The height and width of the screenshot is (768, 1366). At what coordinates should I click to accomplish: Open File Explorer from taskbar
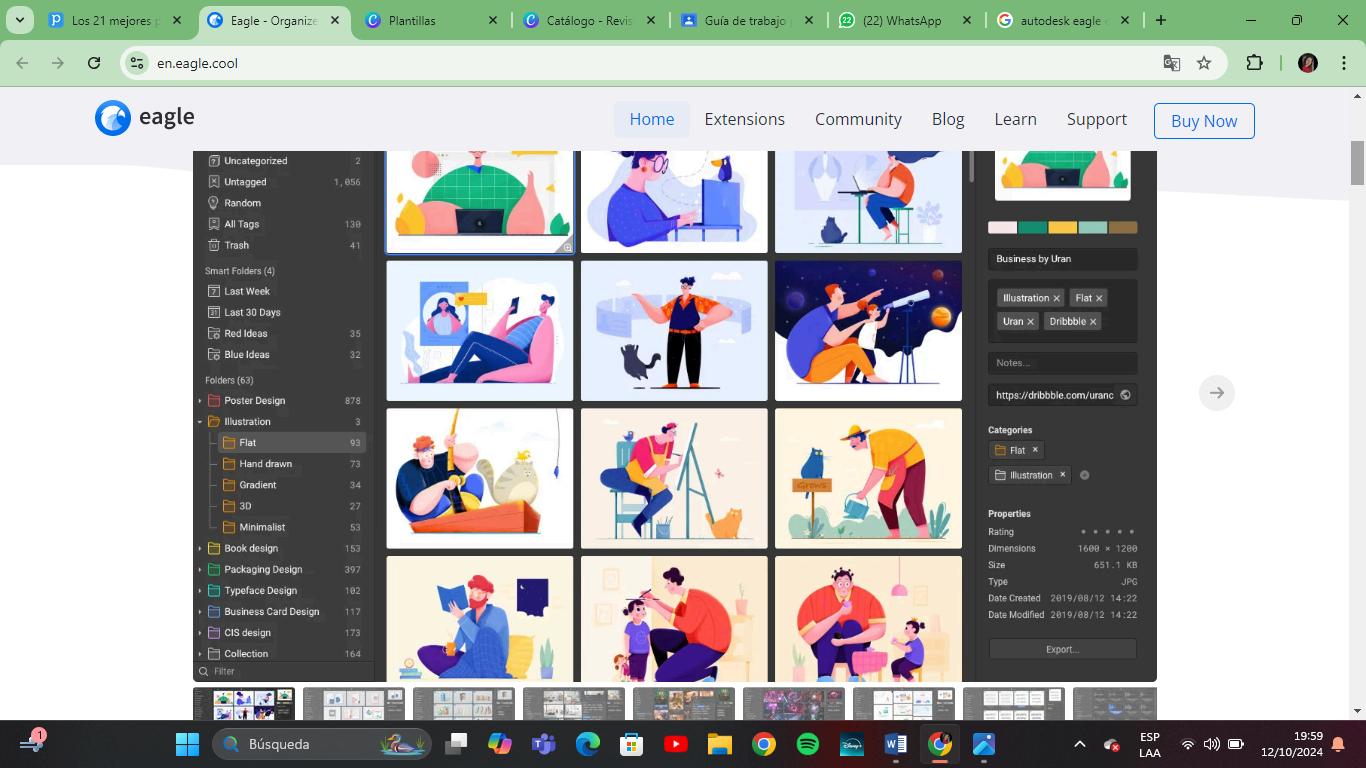tap(720, 744)
